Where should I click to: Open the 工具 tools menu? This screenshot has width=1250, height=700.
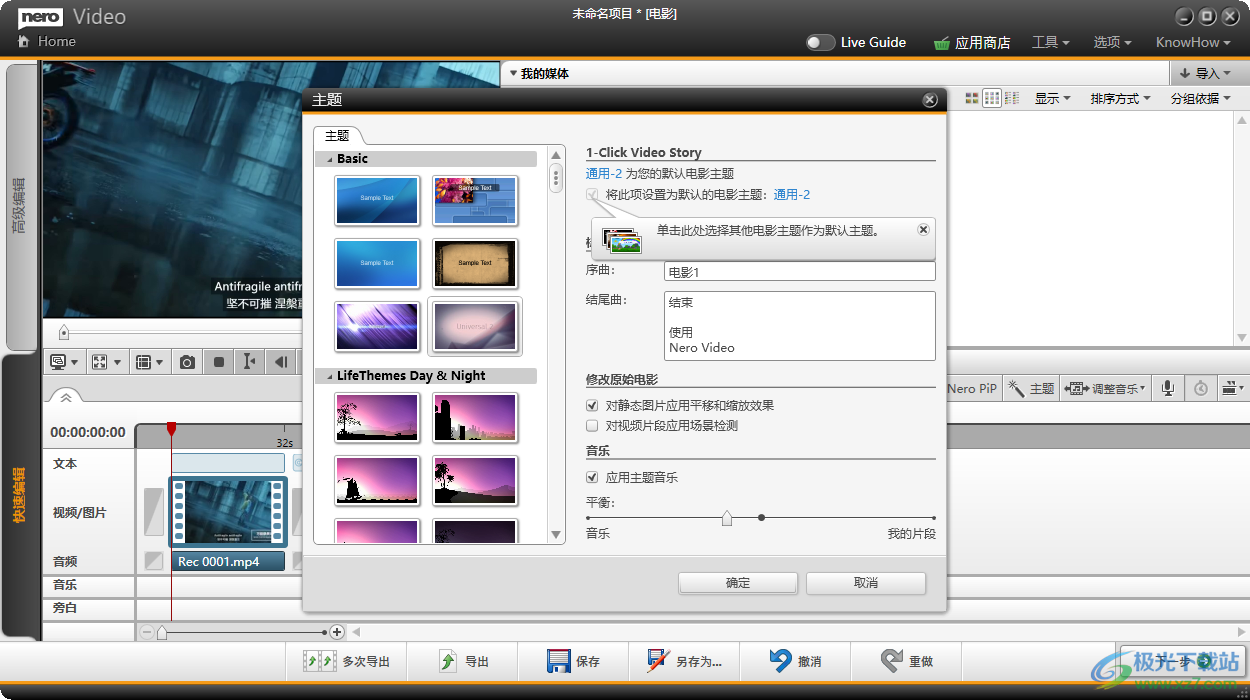(1051, 42)
